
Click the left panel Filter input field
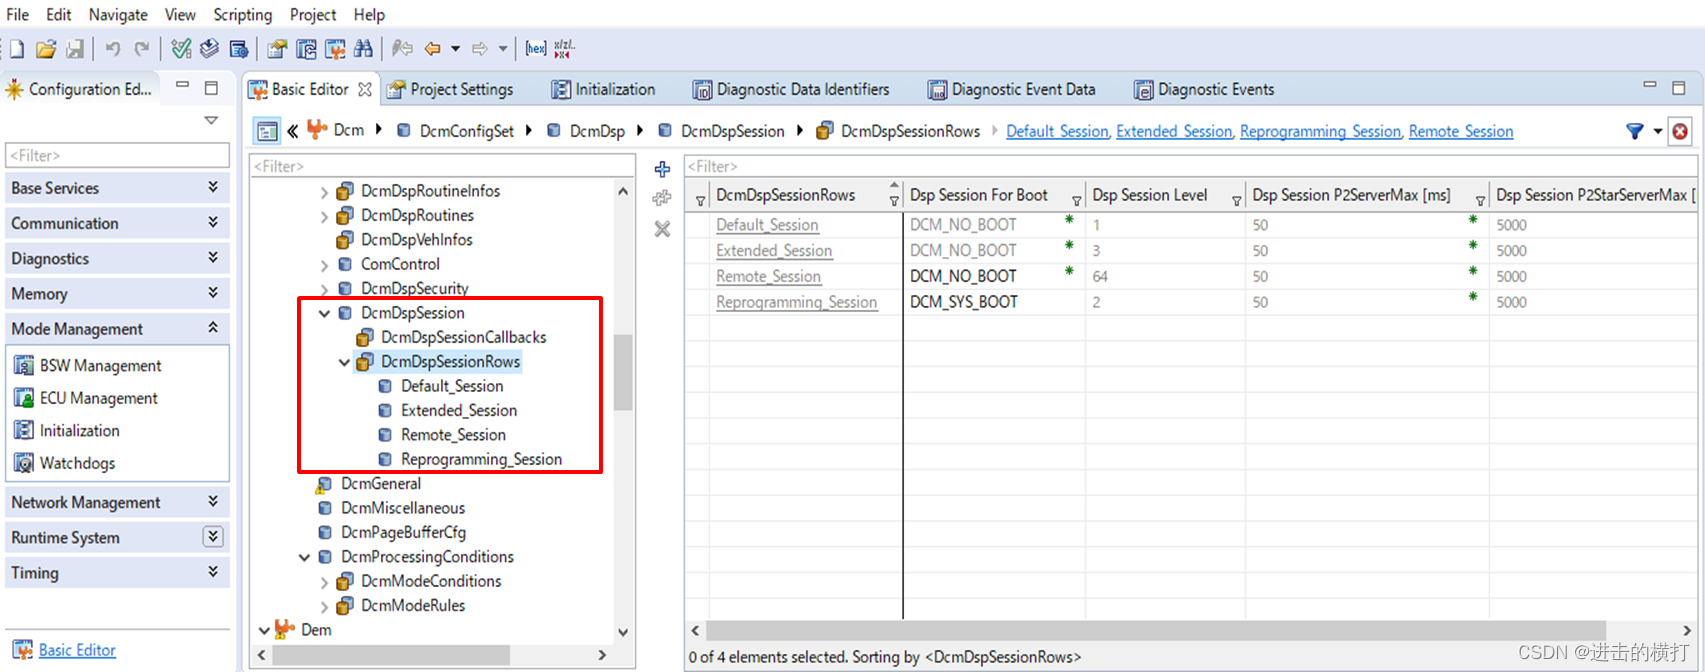coord(118,155)
